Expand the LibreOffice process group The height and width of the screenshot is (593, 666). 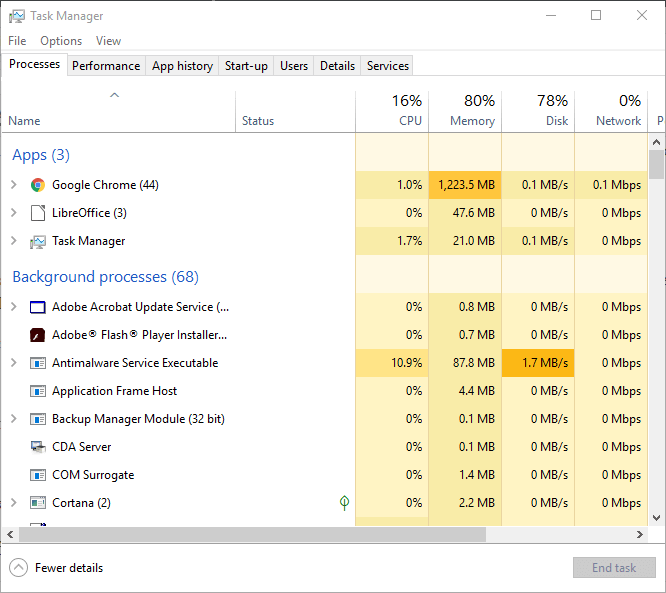(14, 213)
